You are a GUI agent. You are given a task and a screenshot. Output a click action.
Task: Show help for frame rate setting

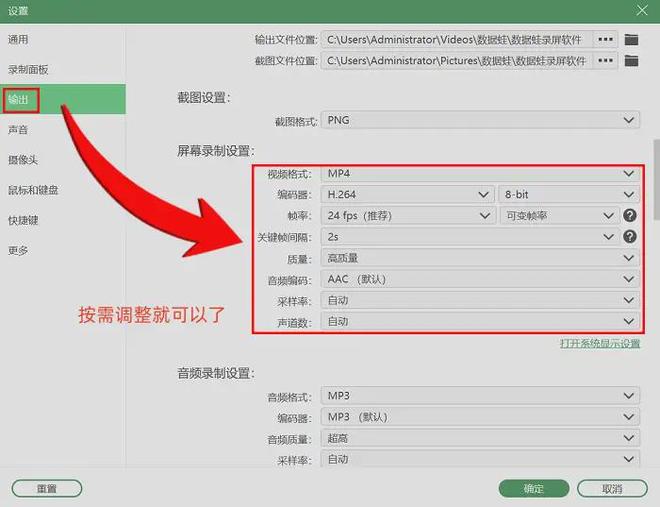(x=630, y=215)
